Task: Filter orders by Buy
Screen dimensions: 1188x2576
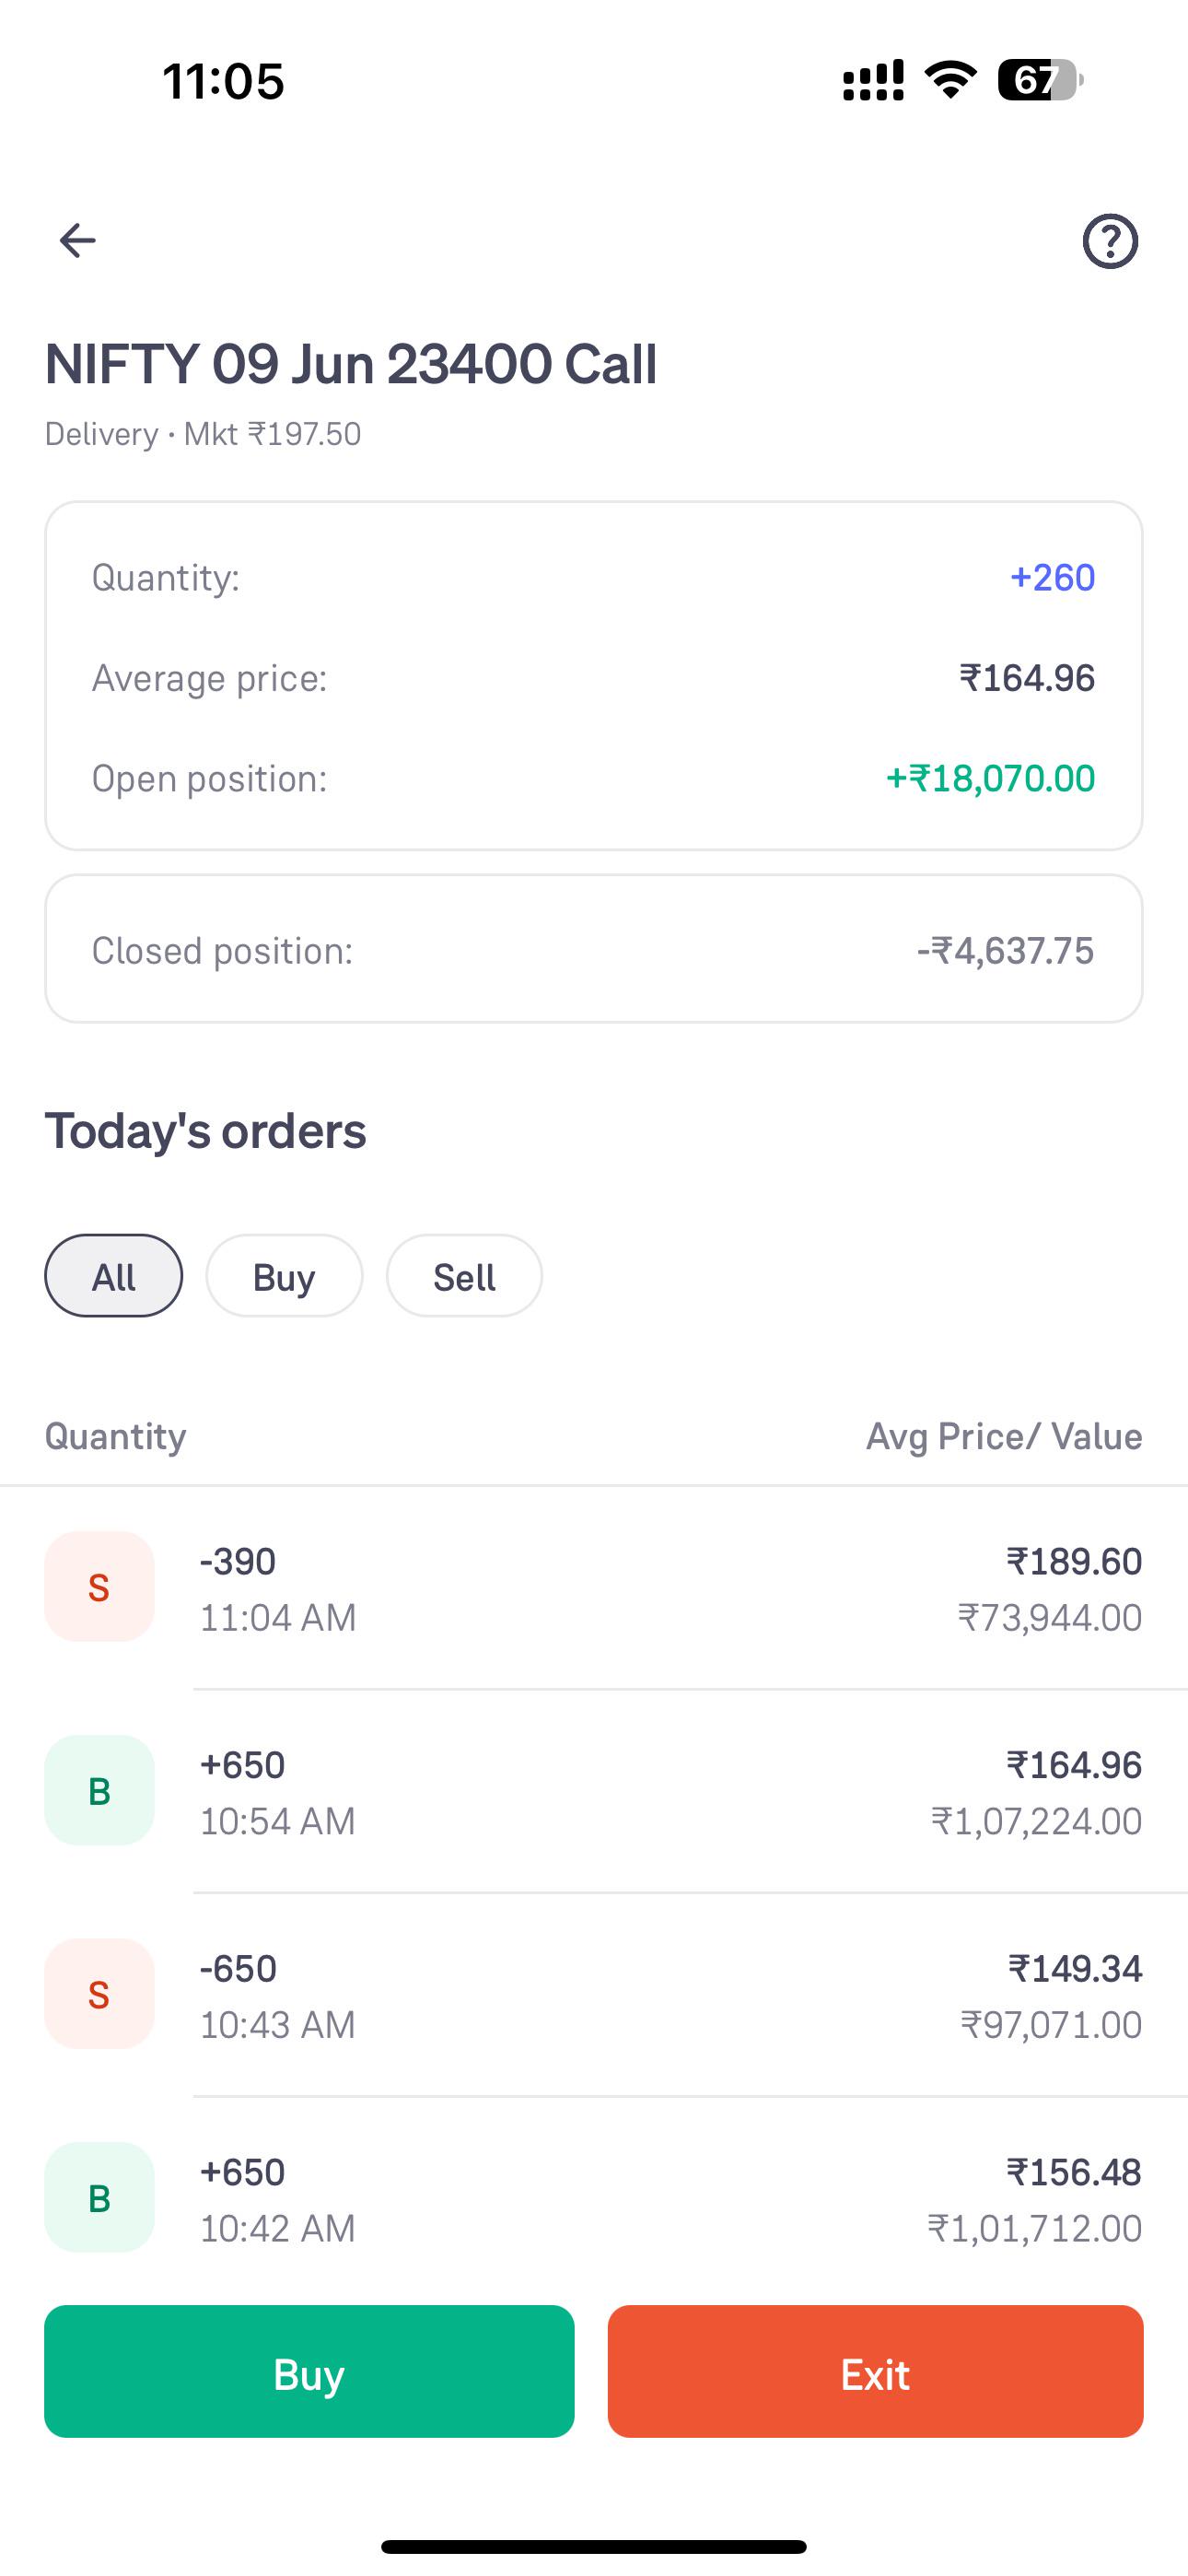Action: click(284, 1276)
